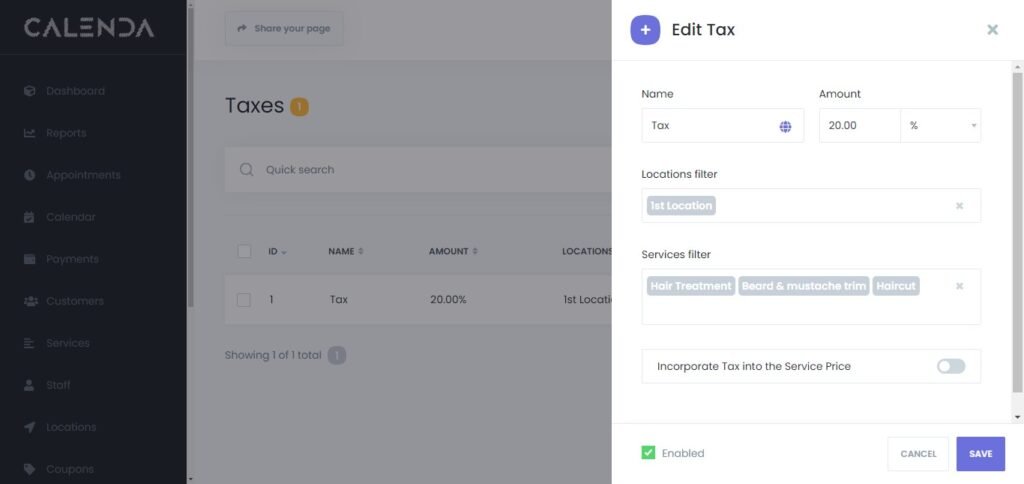Click the Cancel button
The image size is (1024, 484).
(917, 454)
